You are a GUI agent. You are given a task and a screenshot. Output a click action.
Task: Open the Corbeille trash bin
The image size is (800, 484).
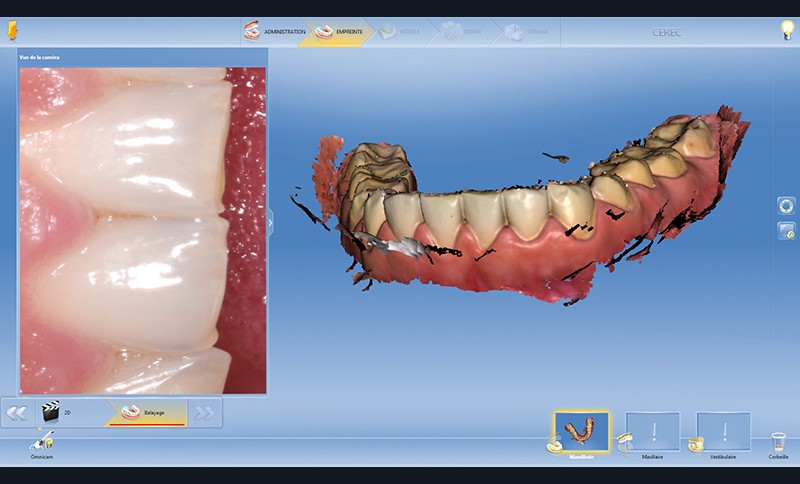778,441
